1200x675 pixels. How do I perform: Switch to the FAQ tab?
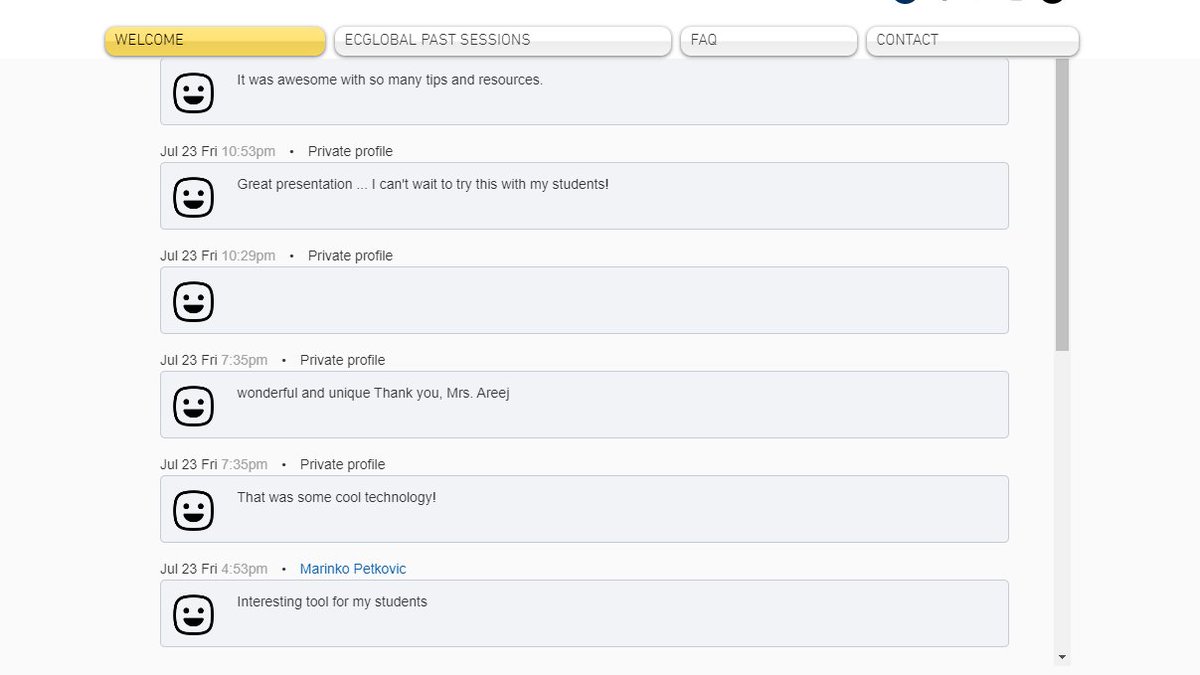click(768, 41)
